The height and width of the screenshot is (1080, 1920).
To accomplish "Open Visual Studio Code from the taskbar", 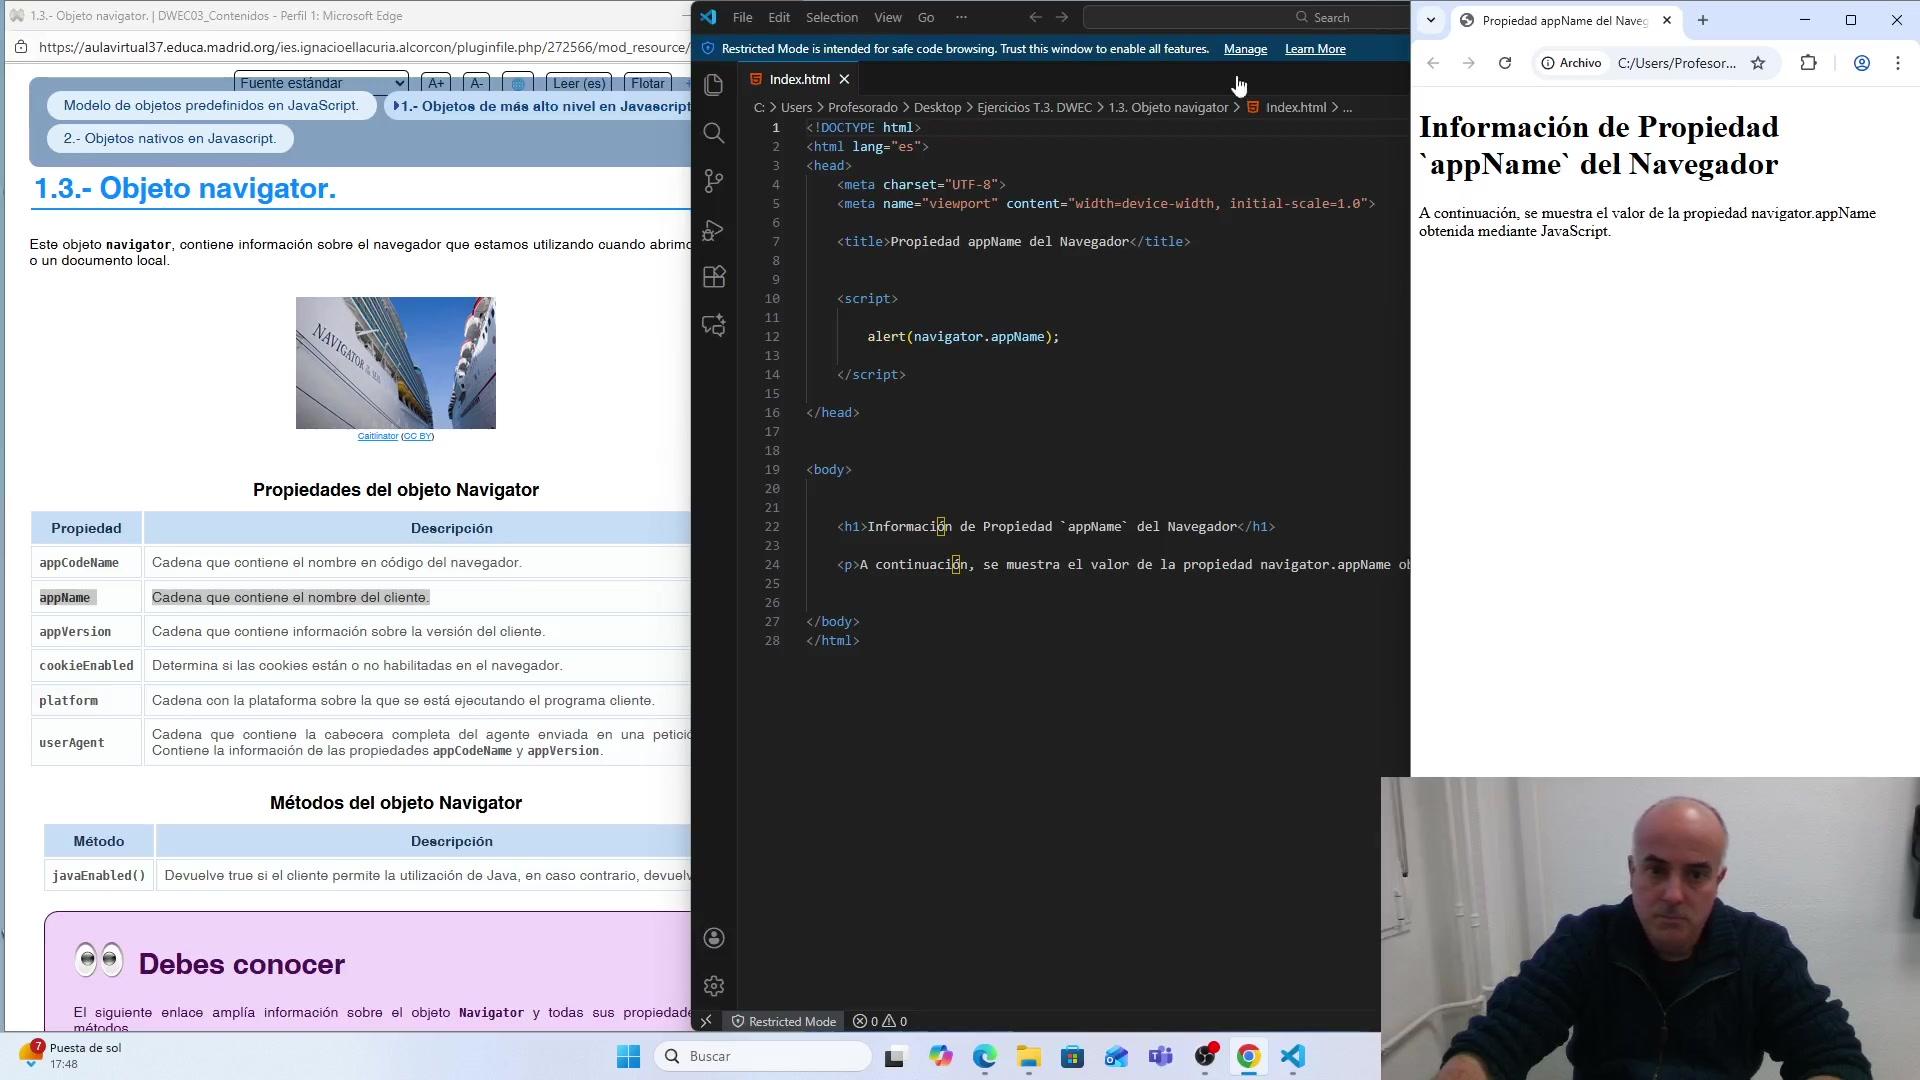I will pyautogui.click(x=1293, y=1056).
